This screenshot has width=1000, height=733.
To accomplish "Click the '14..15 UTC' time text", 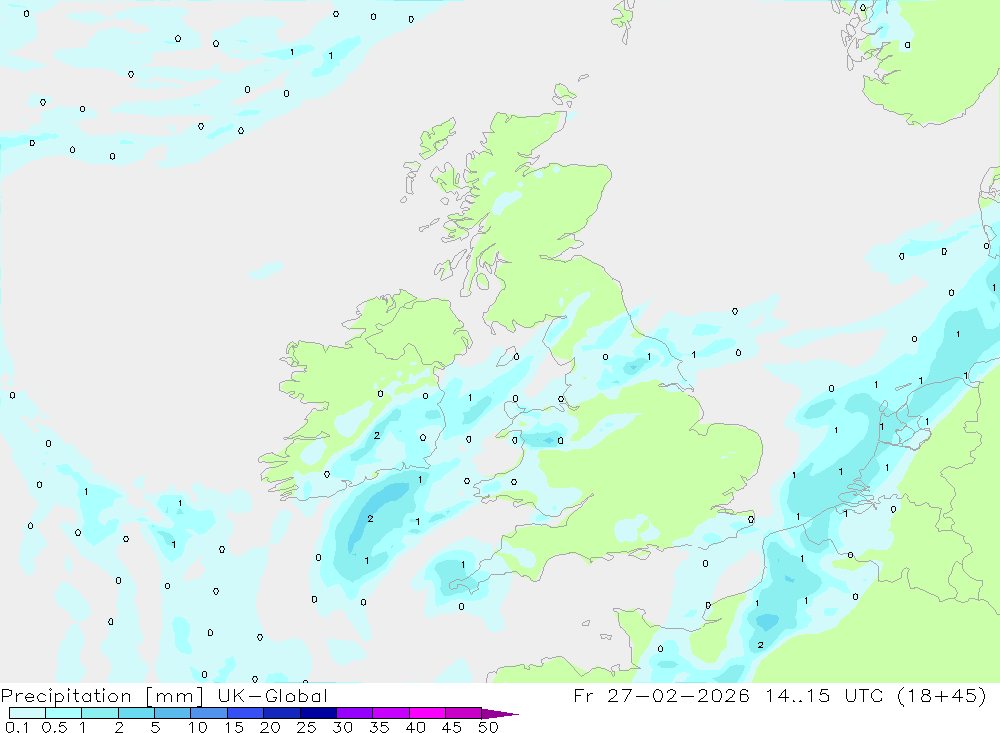I will point(825,695).
